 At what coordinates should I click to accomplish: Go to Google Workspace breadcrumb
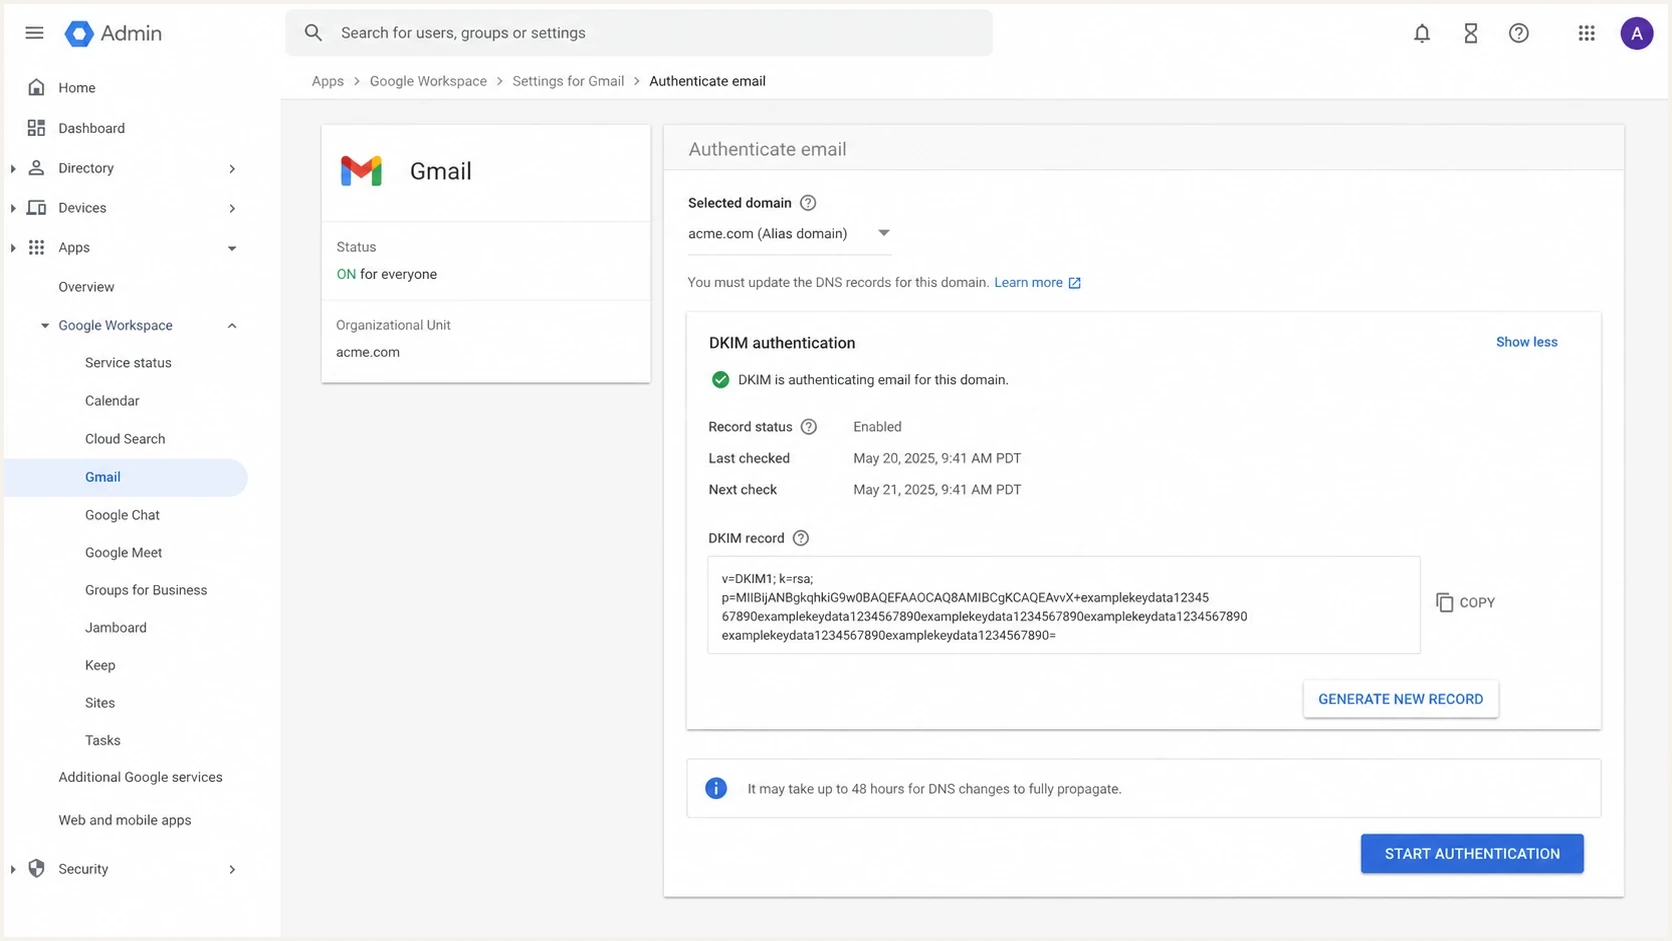(428, 81)
